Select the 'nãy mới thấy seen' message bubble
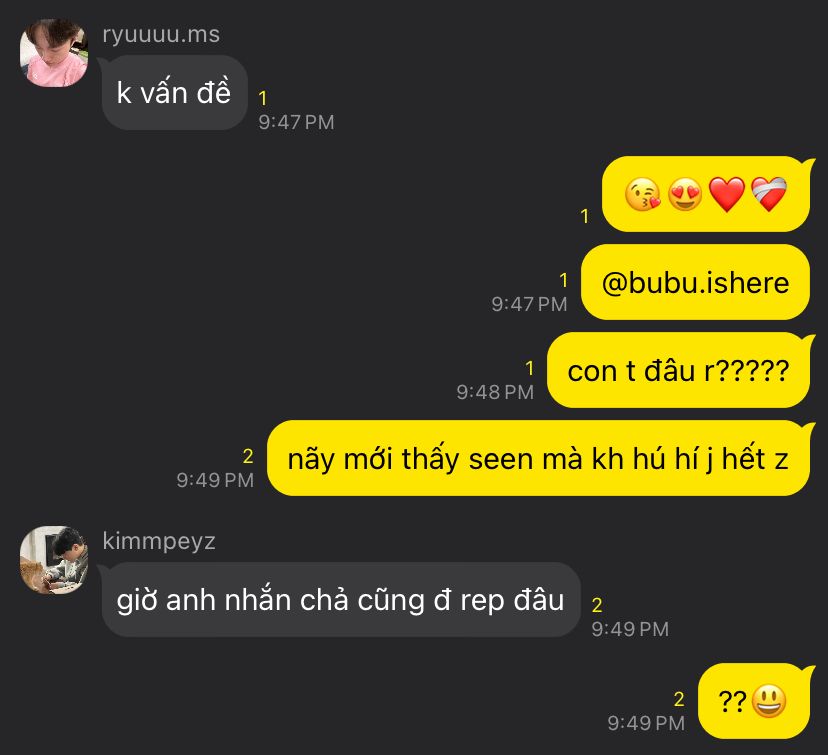828x755 pixels. pos(538,458)
